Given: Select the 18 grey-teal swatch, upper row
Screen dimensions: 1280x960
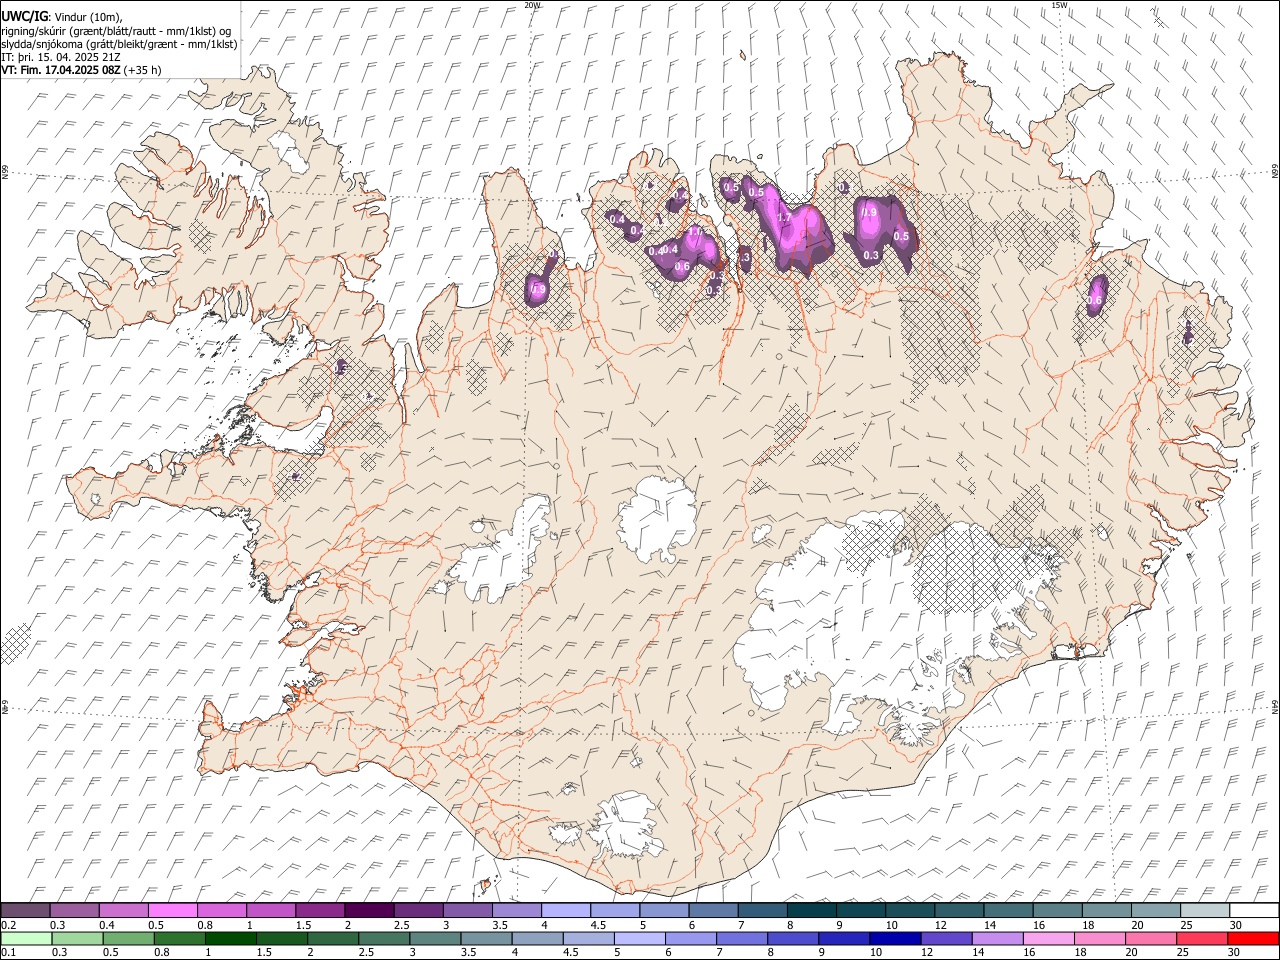Looking at the screenshot, I should (1105, 910).
